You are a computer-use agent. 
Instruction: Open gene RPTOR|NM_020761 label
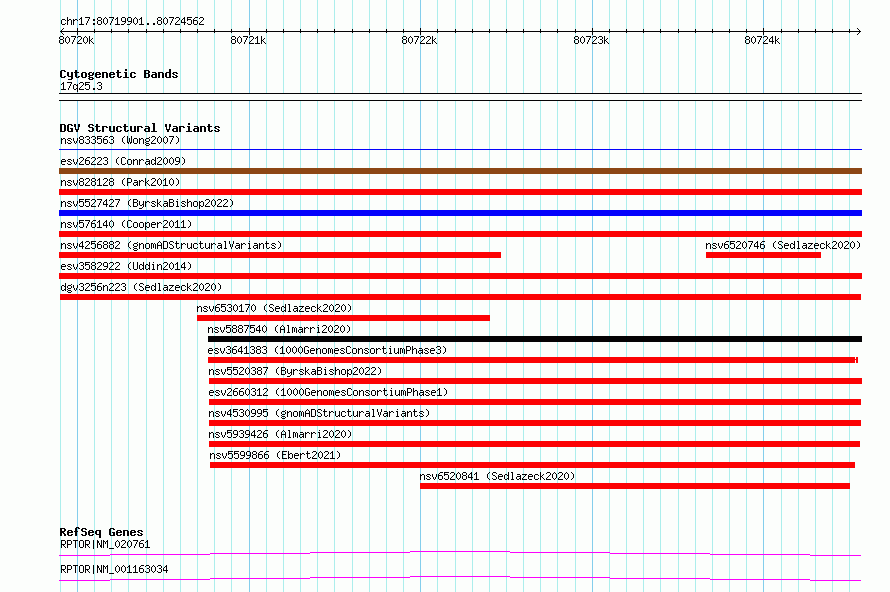pos(105,544)
